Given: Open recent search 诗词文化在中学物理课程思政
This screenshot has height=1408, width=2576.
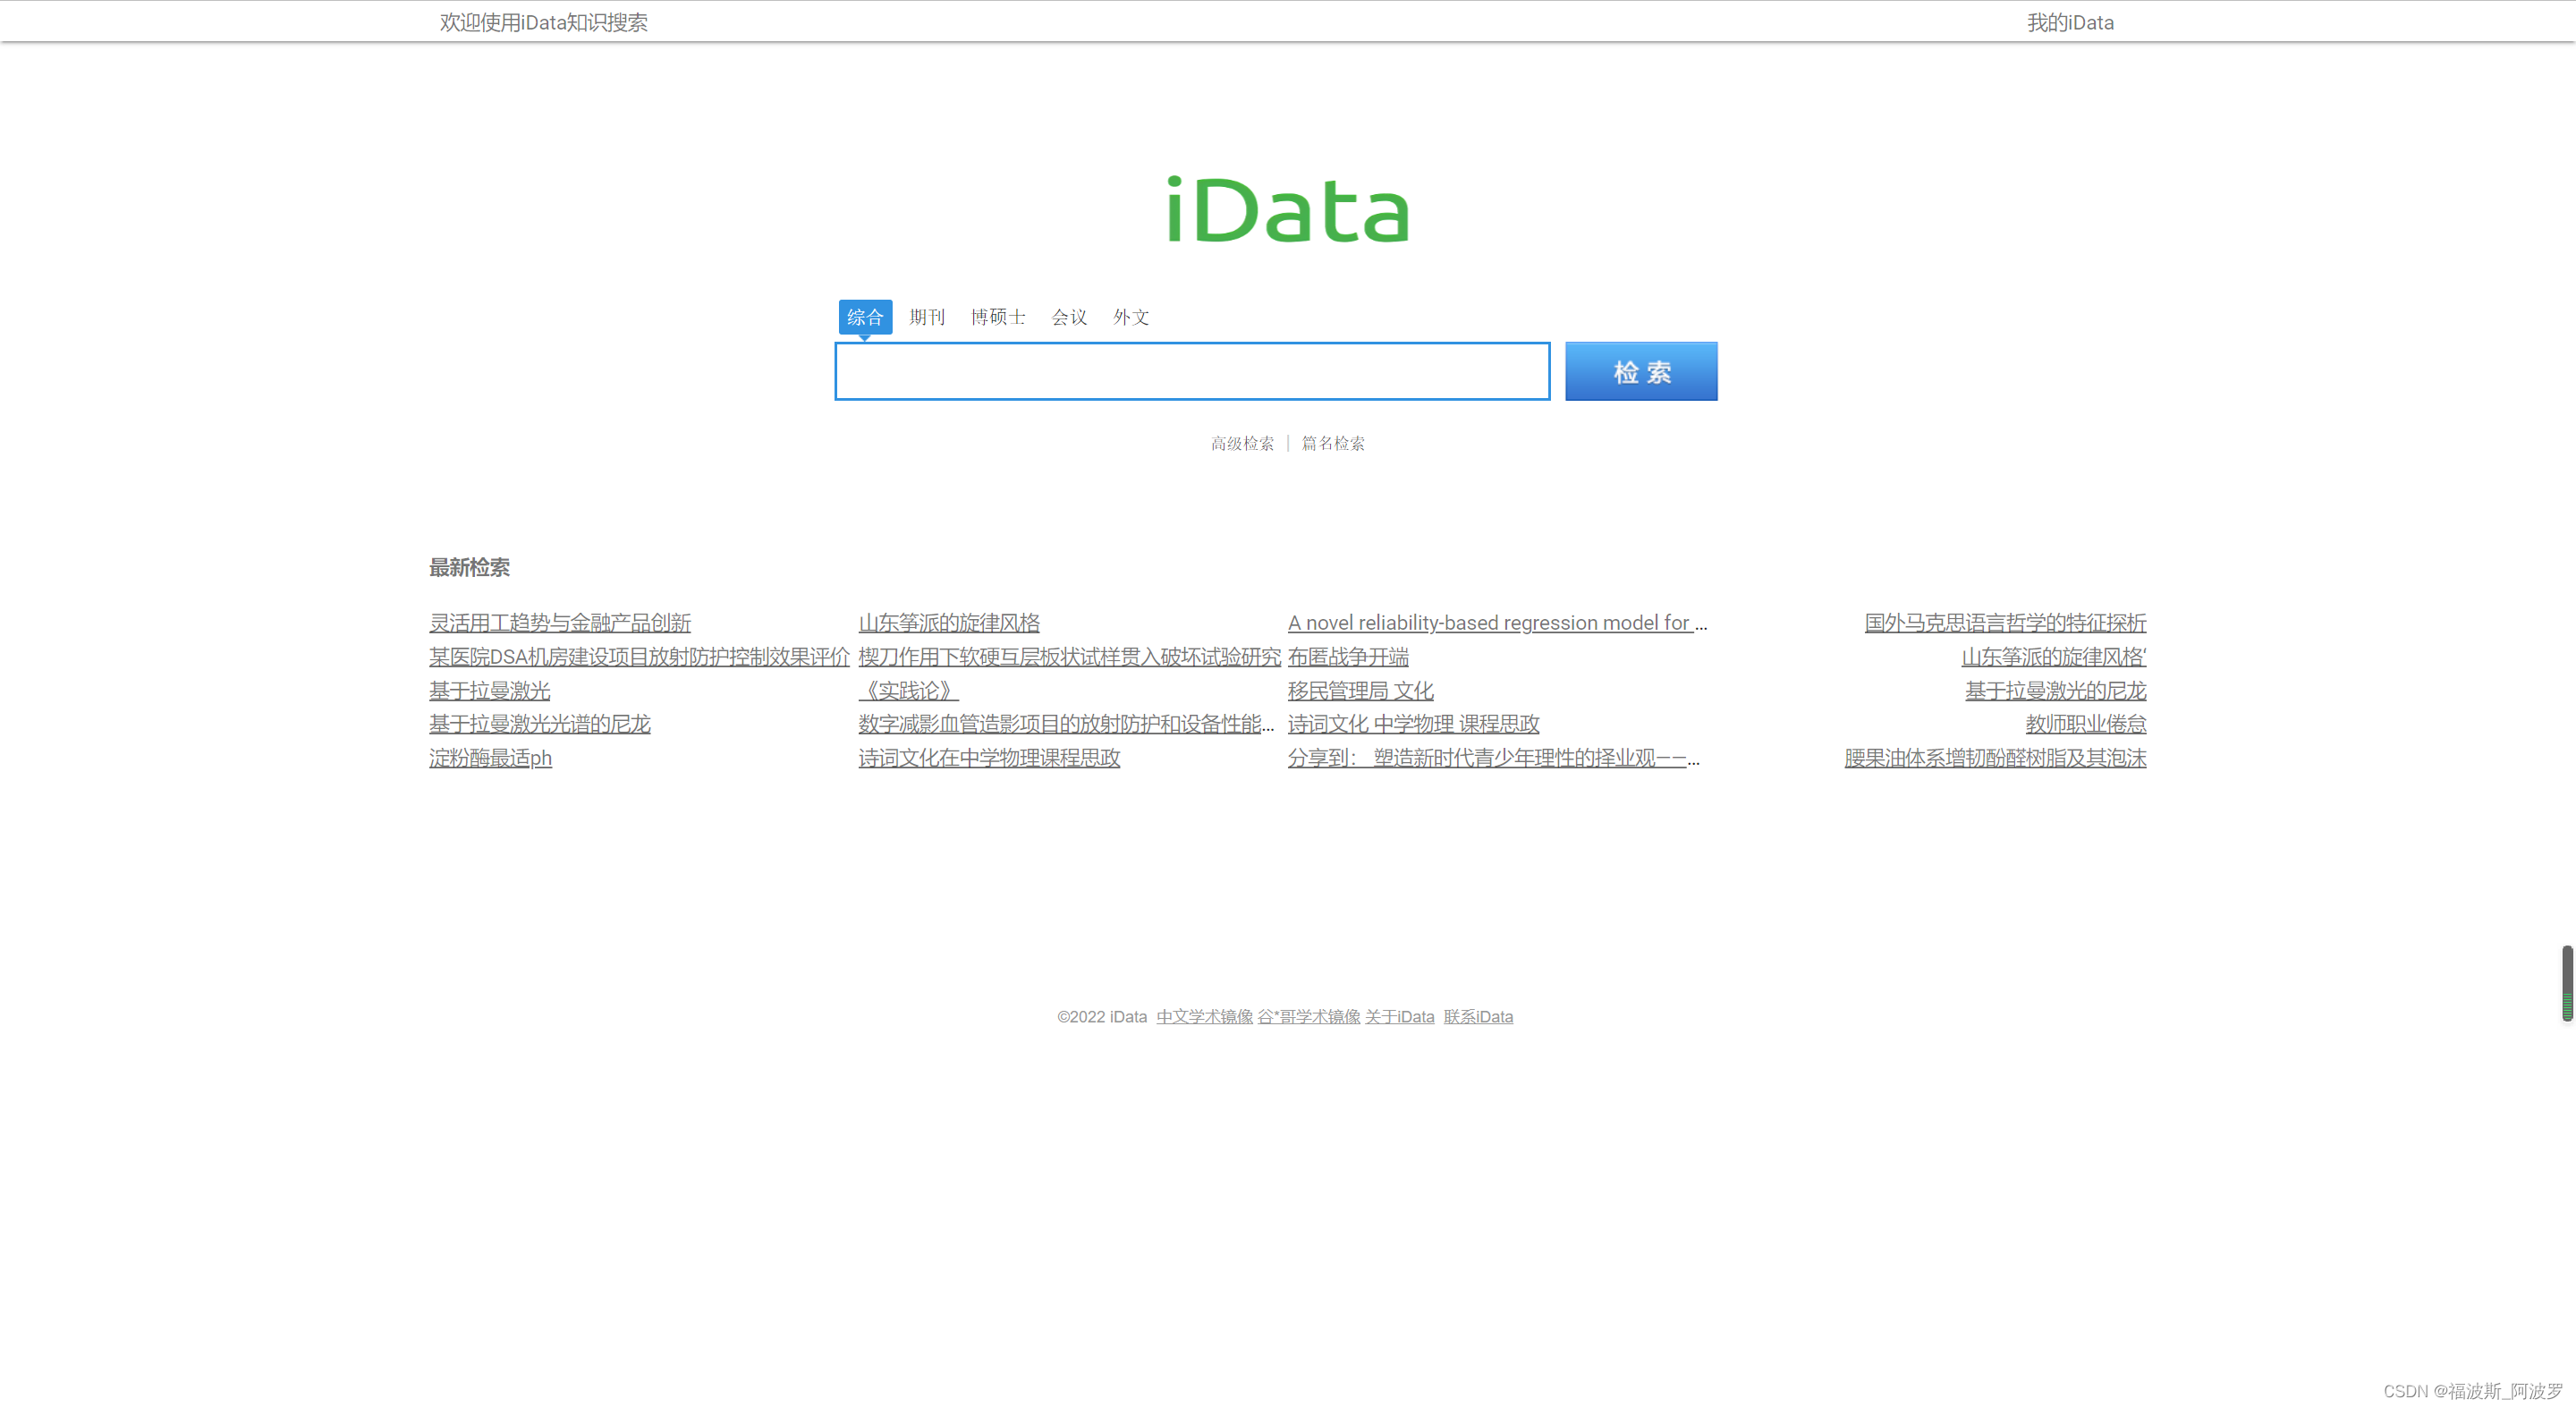Looking at the screenshot, I should [989, 757].
